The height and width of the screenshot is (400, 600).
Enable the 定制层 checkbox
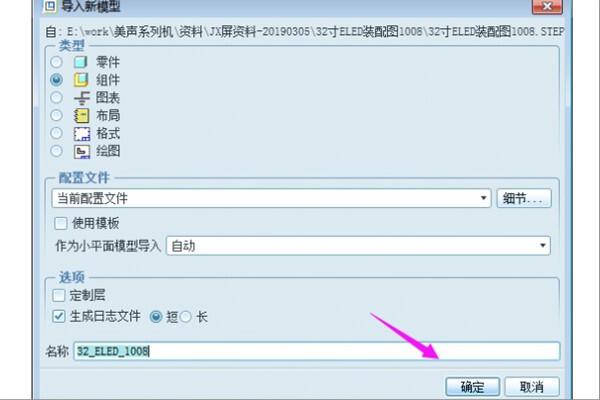(59, 295)
